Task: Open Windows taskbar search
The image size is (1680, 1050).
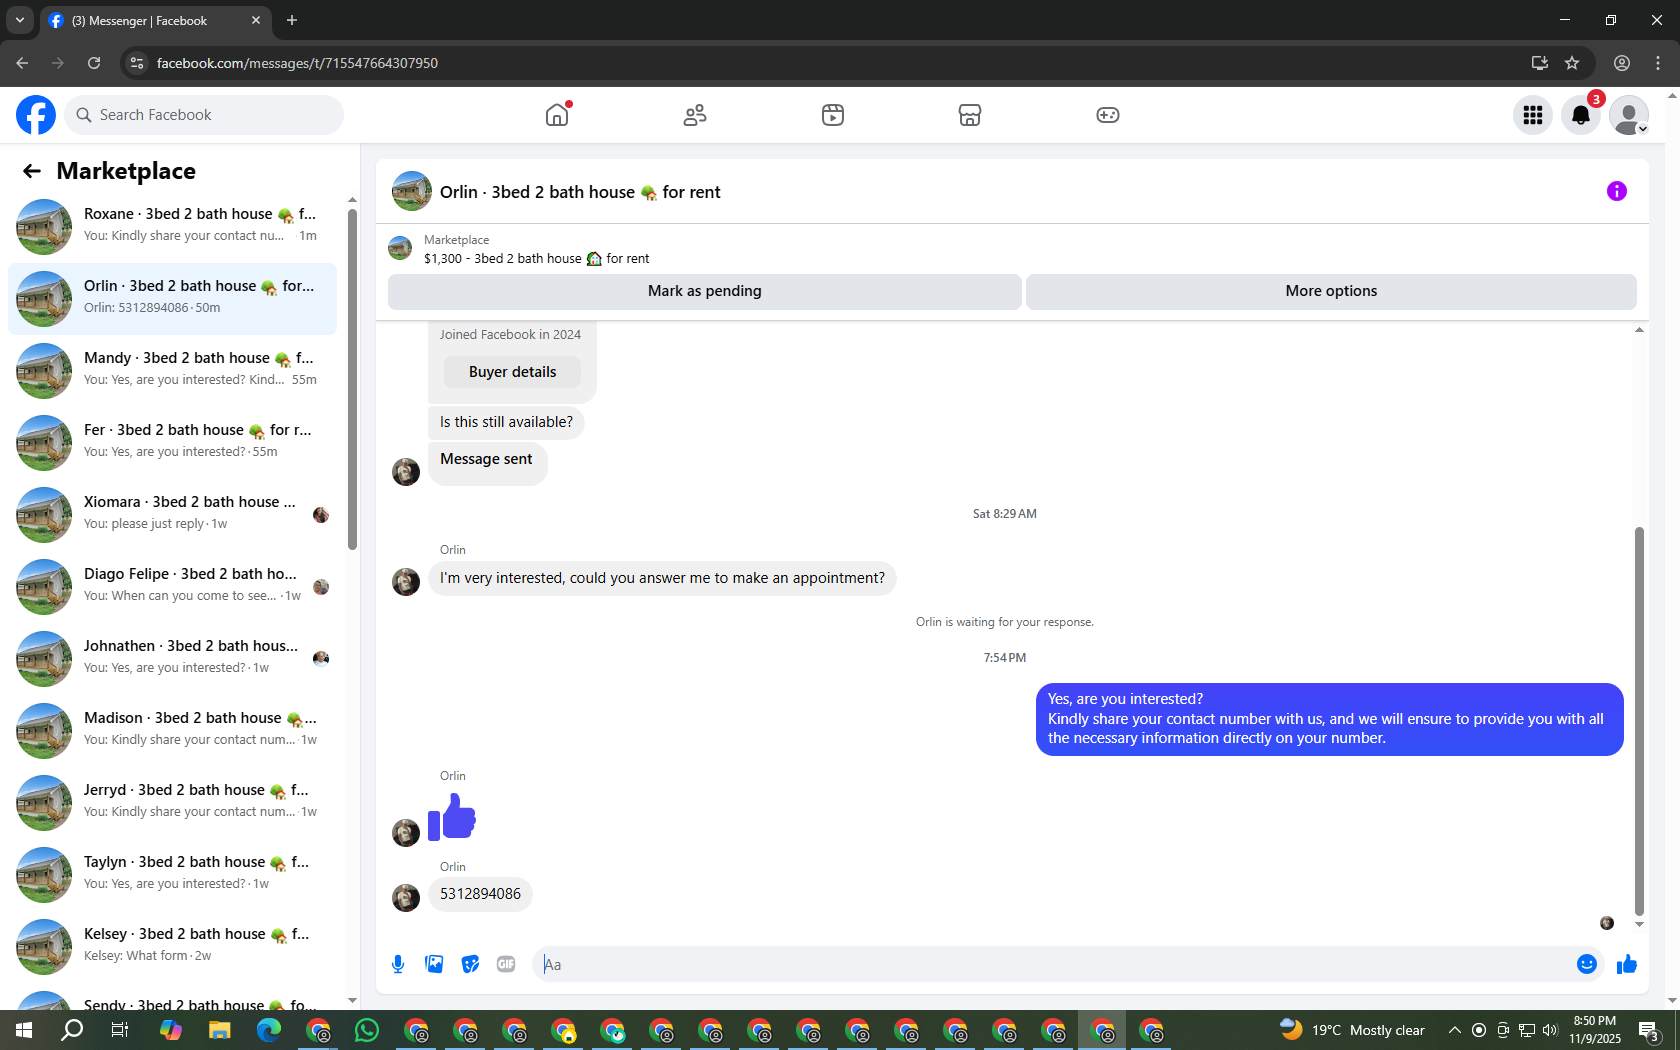Action: (x=72, y=1030)
